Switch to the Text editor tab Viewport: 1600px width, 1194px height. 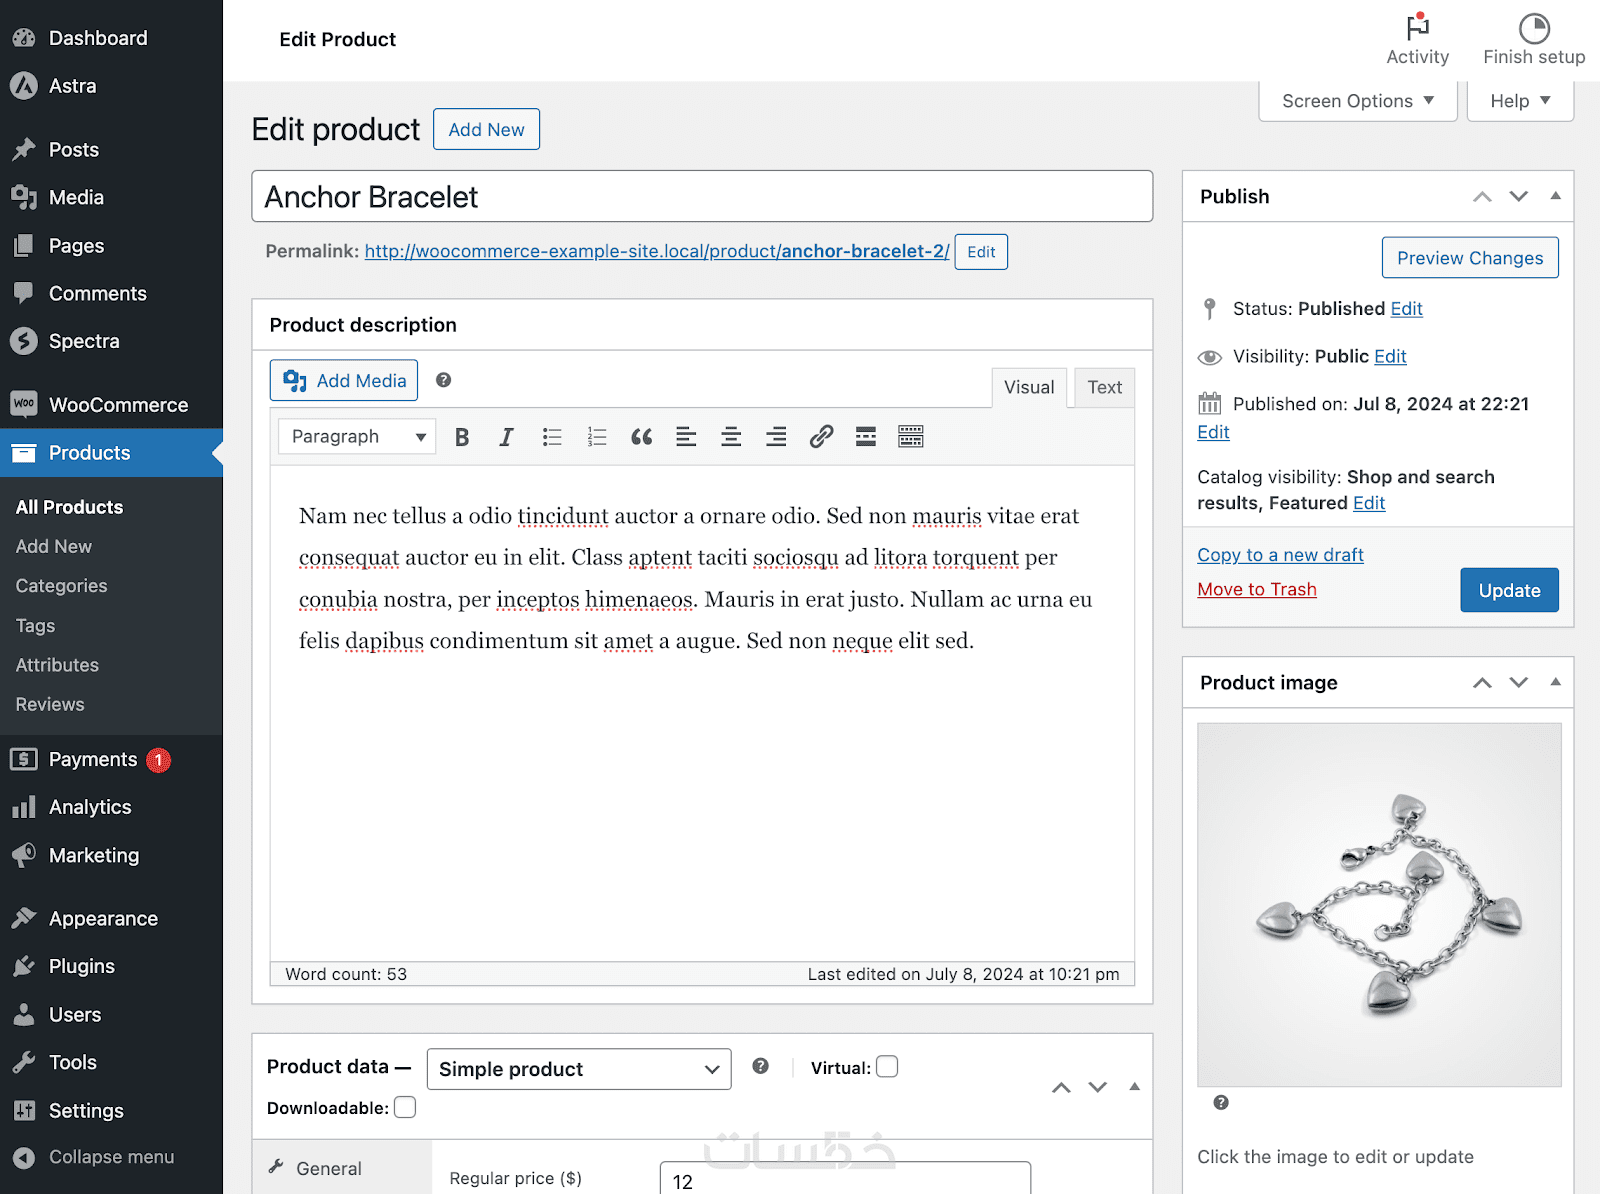click(x=1105, y=387)
